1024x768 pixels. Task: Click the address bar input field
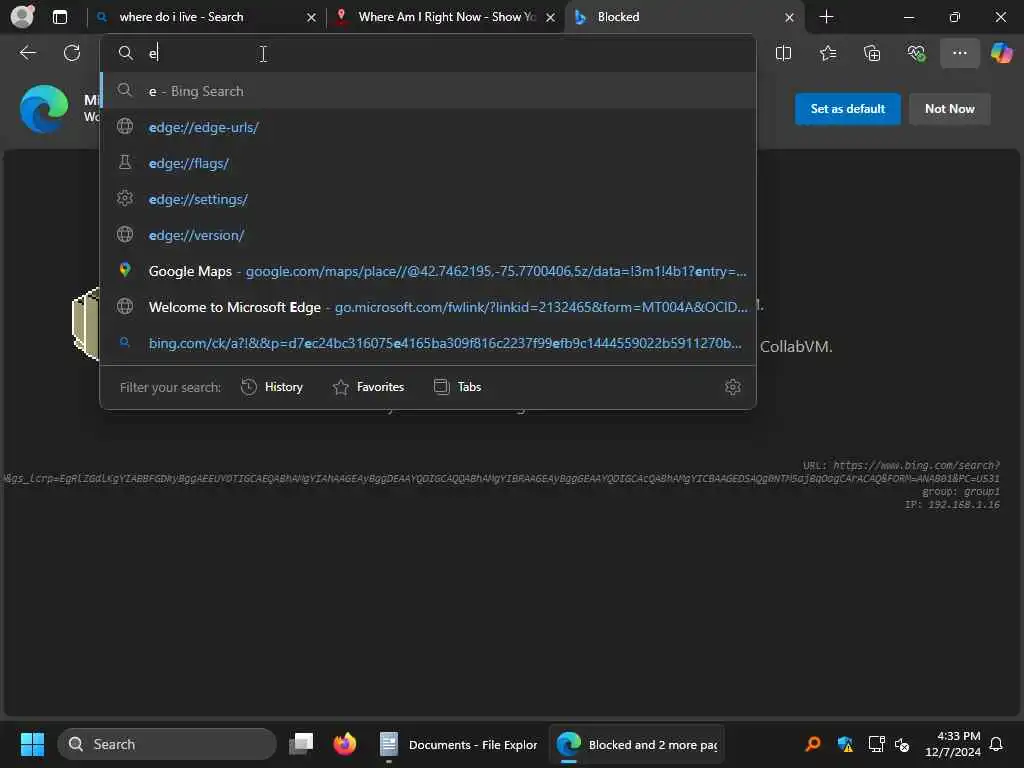tap(428, 54)
